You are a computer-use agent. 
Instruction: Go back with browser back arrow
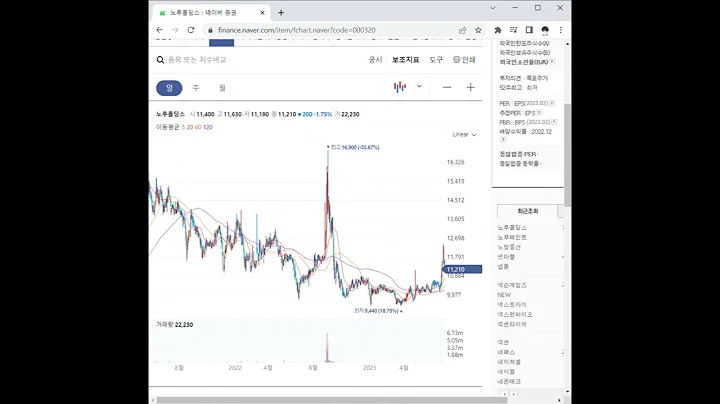(159, 30)
